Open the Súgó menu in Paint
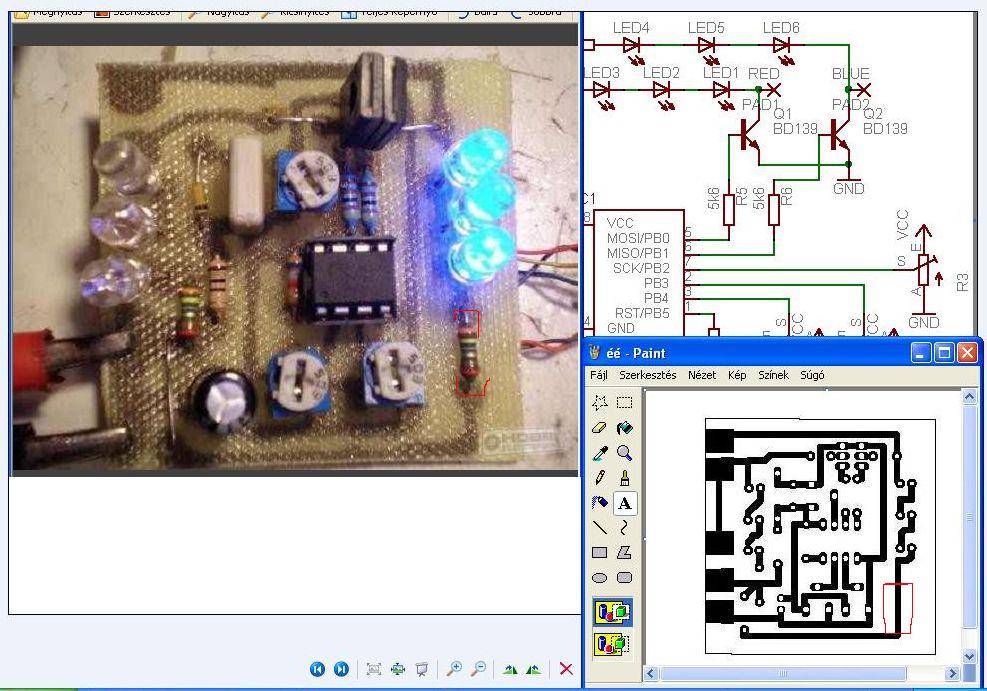This screenshot has height=691, width=987. tap(812, 375)
